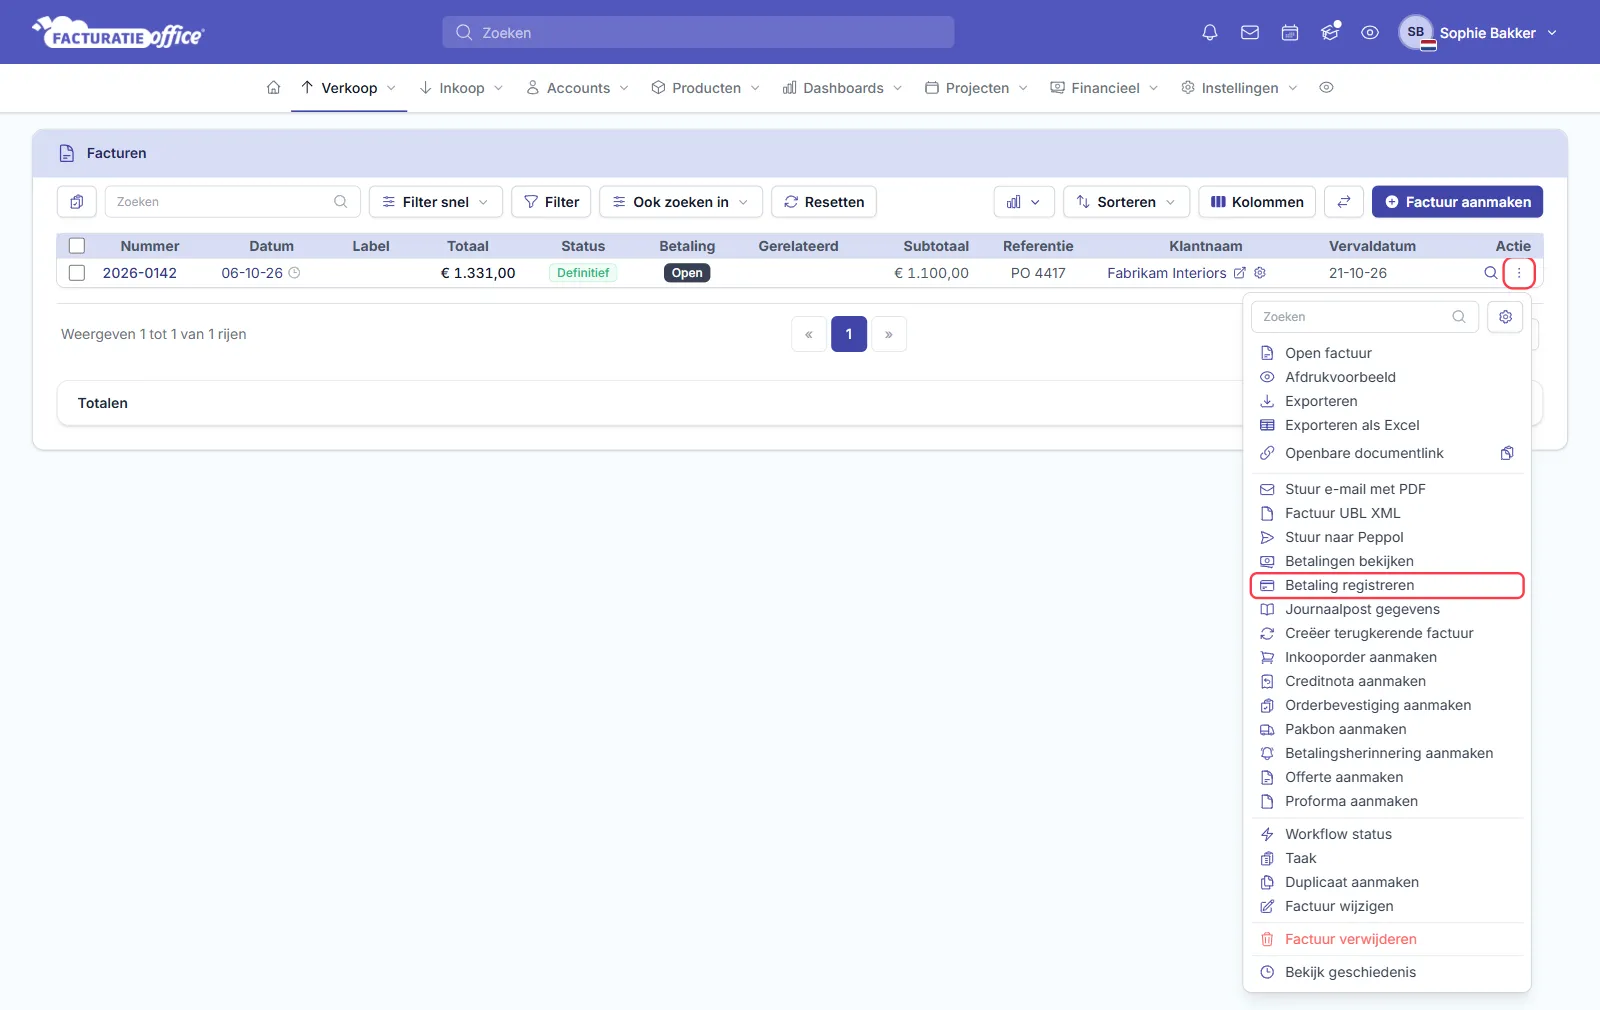Image resolution: width=1600 pixels, height=1010 pixels.
Task: Go to the home icon in navigation
Action: point(273,88)
